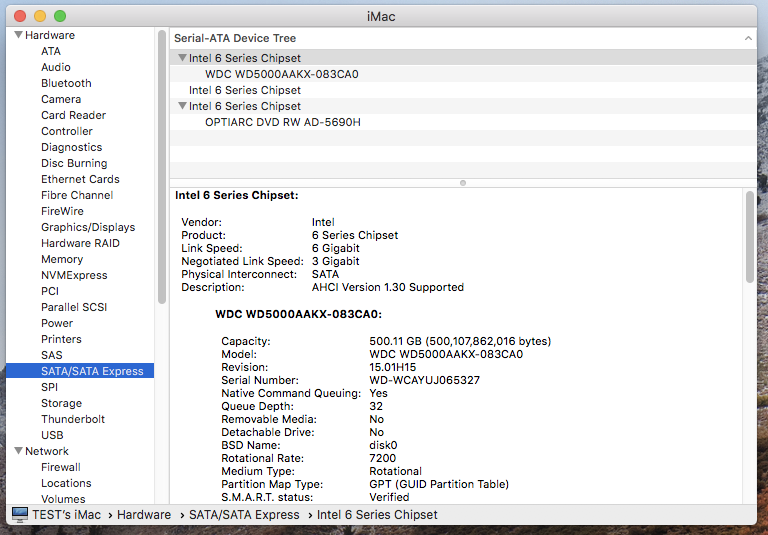Sort the Serial-ATA Device Tree column using the header arrow
The image size is (768, 535).
748,38
